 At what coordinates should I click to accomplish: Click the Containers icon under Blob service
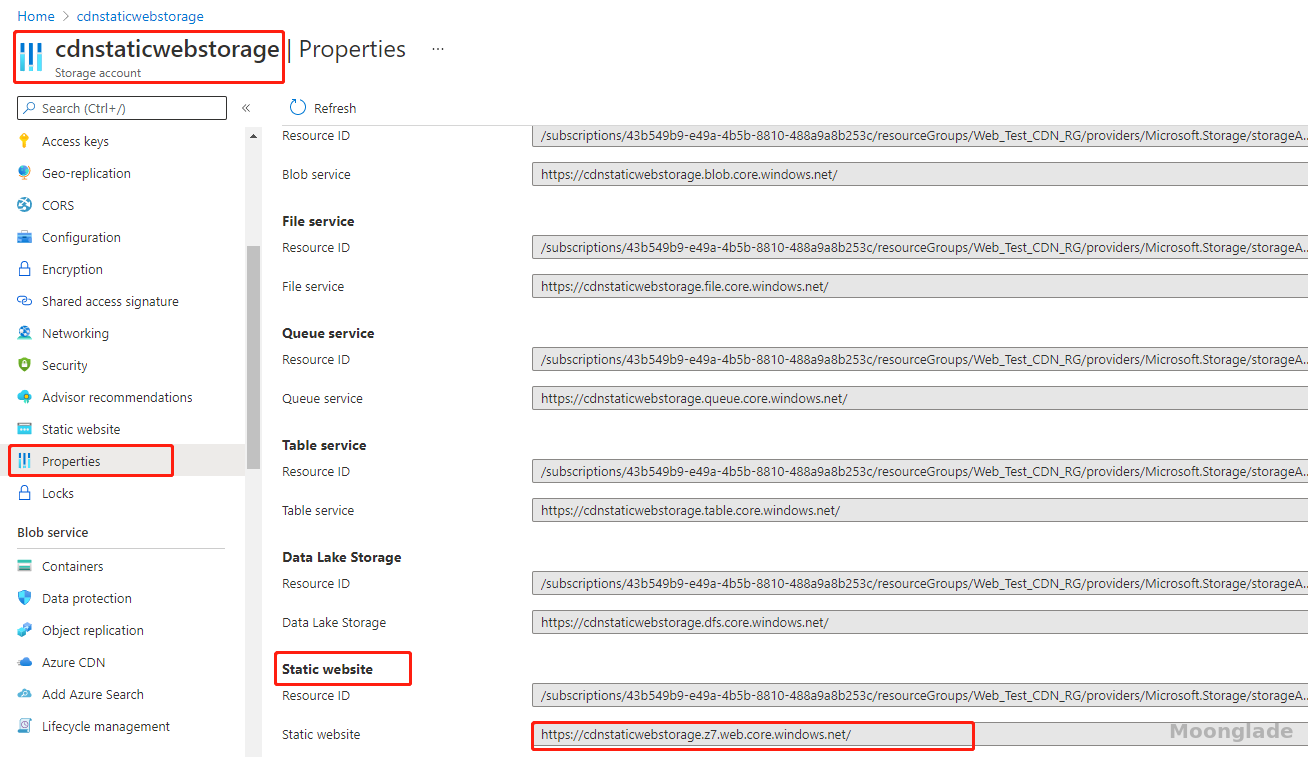tap(25, 566)
